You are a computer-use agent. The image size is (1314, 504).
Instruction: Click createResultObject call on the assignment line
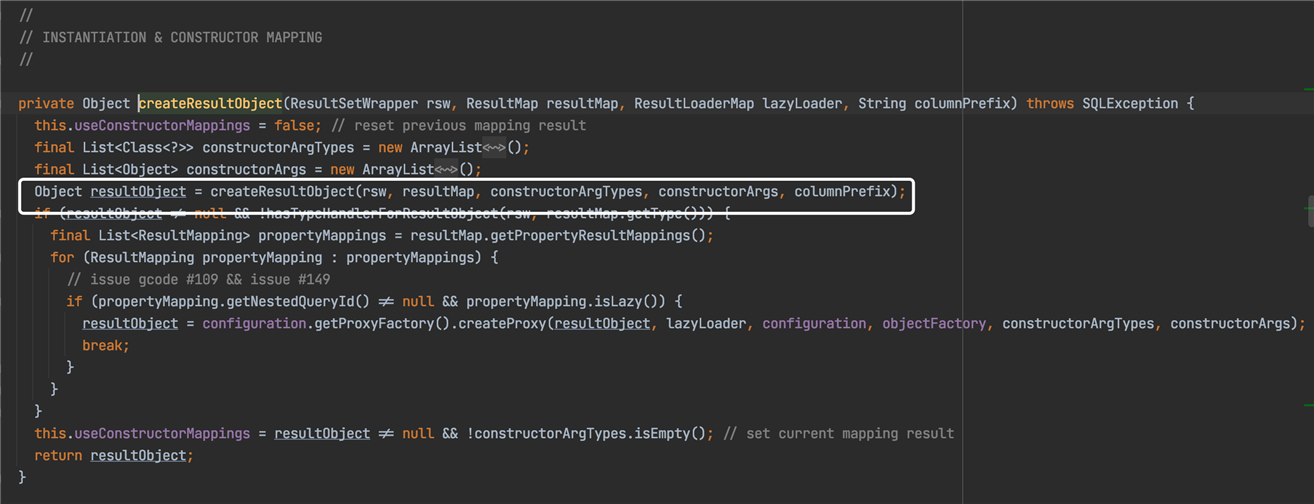[282, 191]
